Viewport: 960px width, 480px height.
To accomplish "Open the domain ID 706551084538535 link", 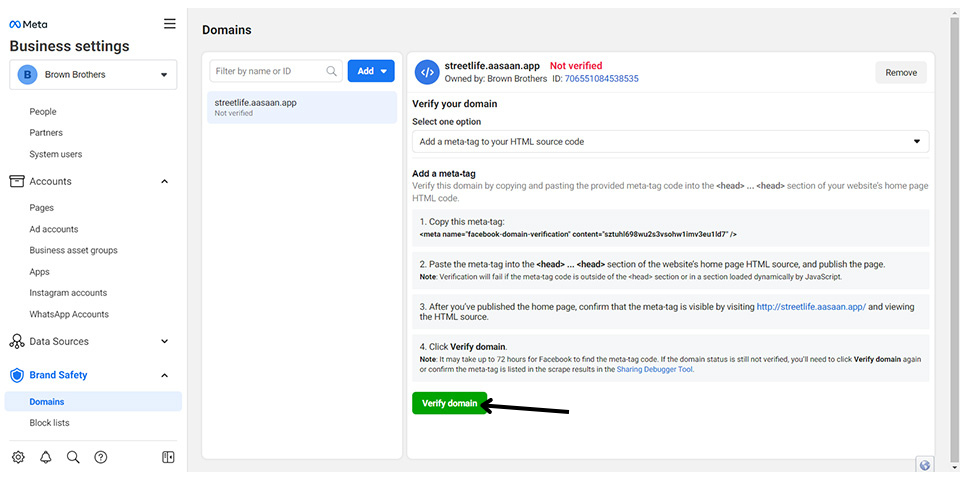I will 602,79.
